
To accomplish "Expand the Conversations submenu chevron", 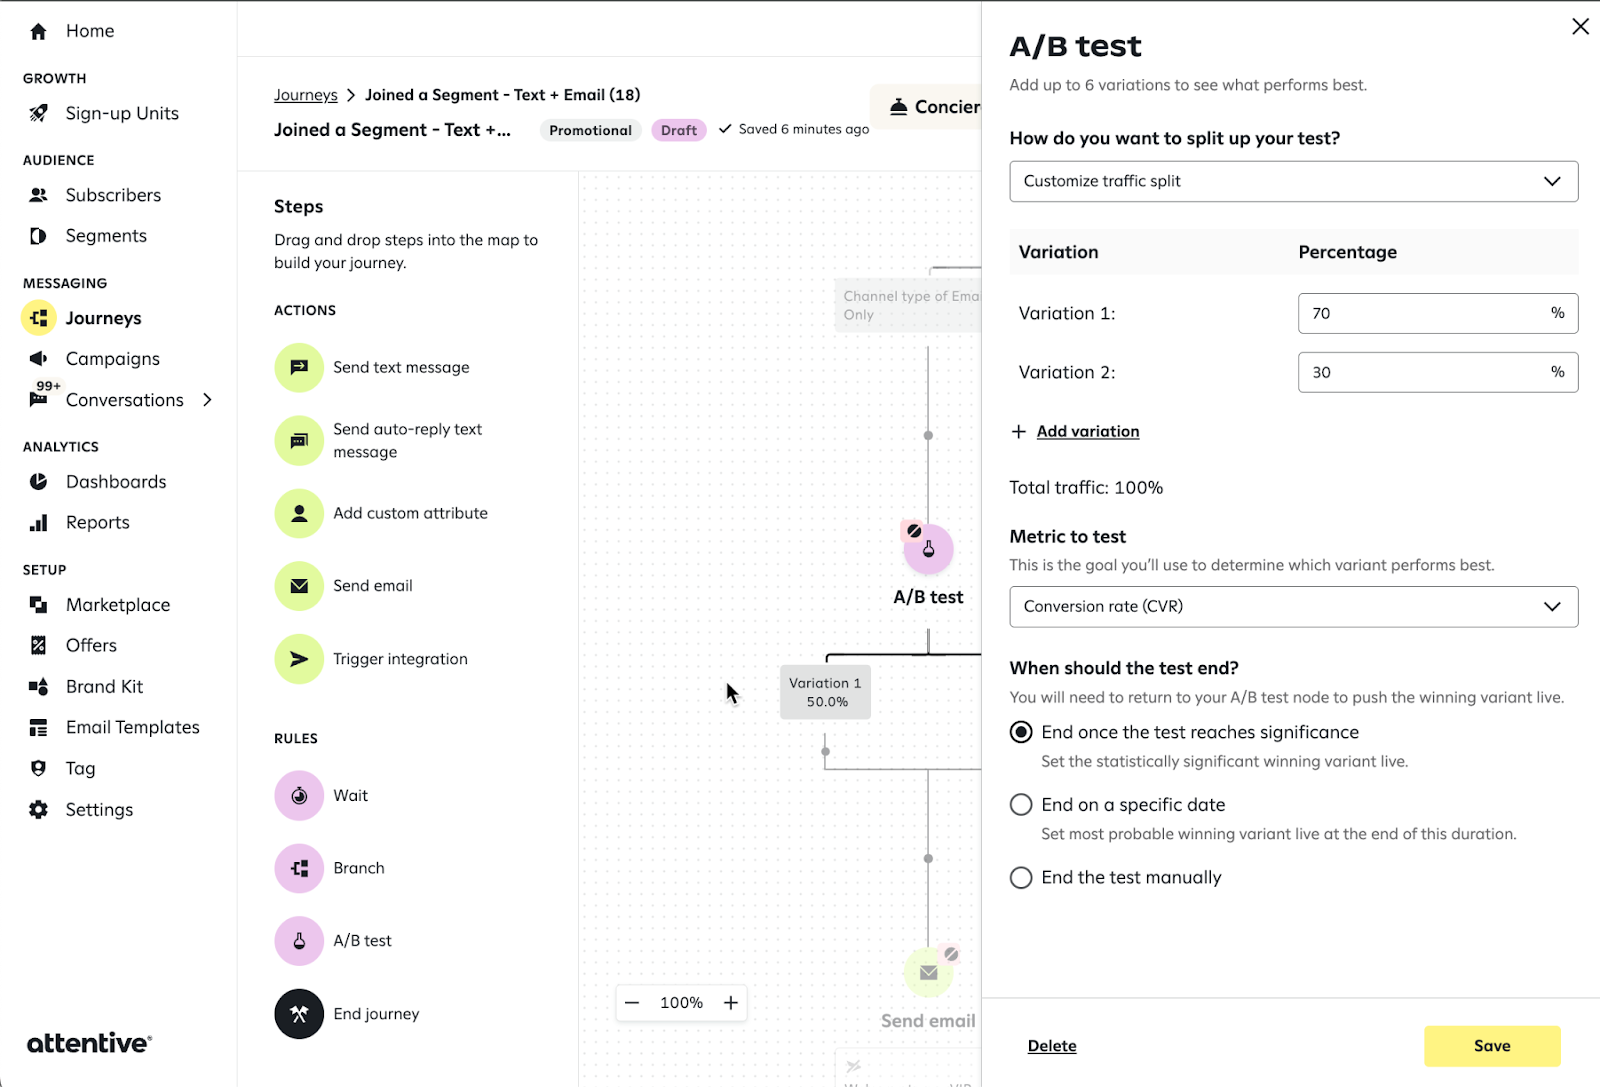I will (x=208, y=400).
